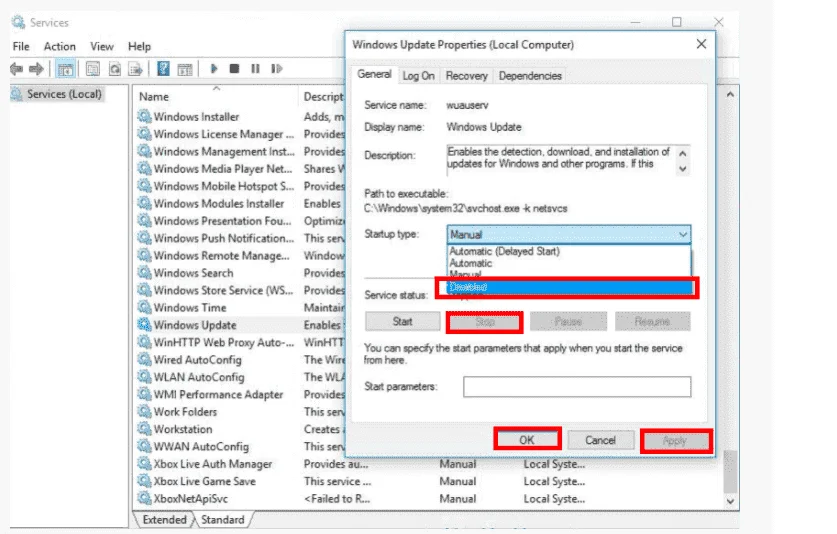Click gear icon beside Wired AutoConfig
The image size is (837, 534).
(144, 359)
